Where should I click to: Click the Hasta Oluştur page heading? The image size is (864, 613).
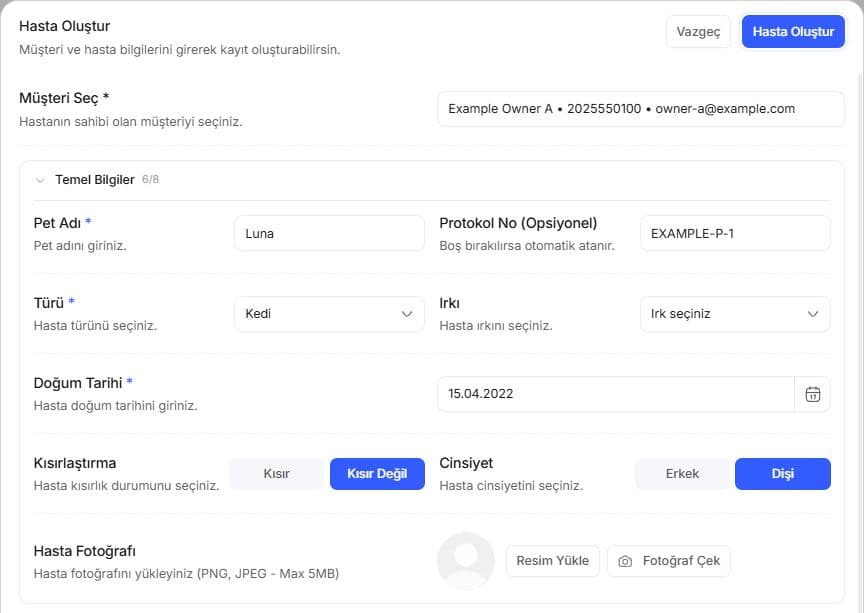(64, 26)
